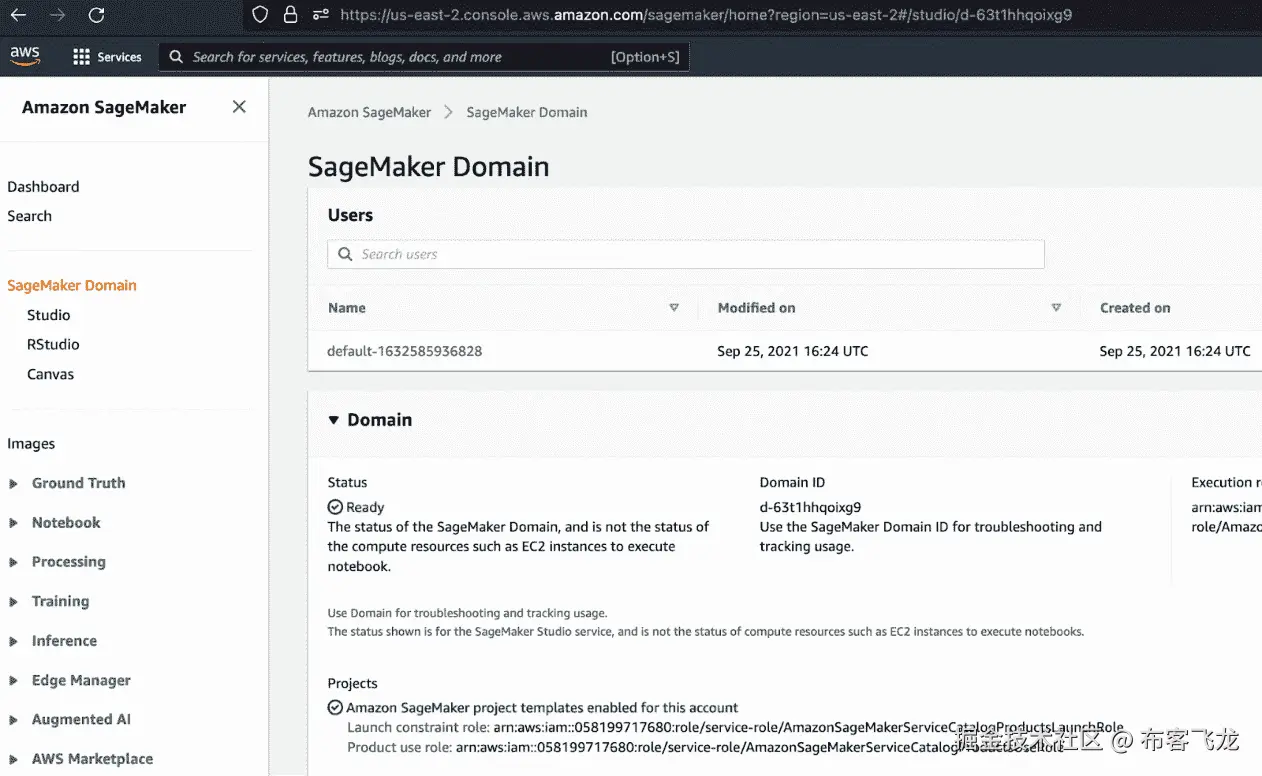This screenshot has height=776, width=1262.
Task: Click the Modified on column header
Action: coord(756,308)
